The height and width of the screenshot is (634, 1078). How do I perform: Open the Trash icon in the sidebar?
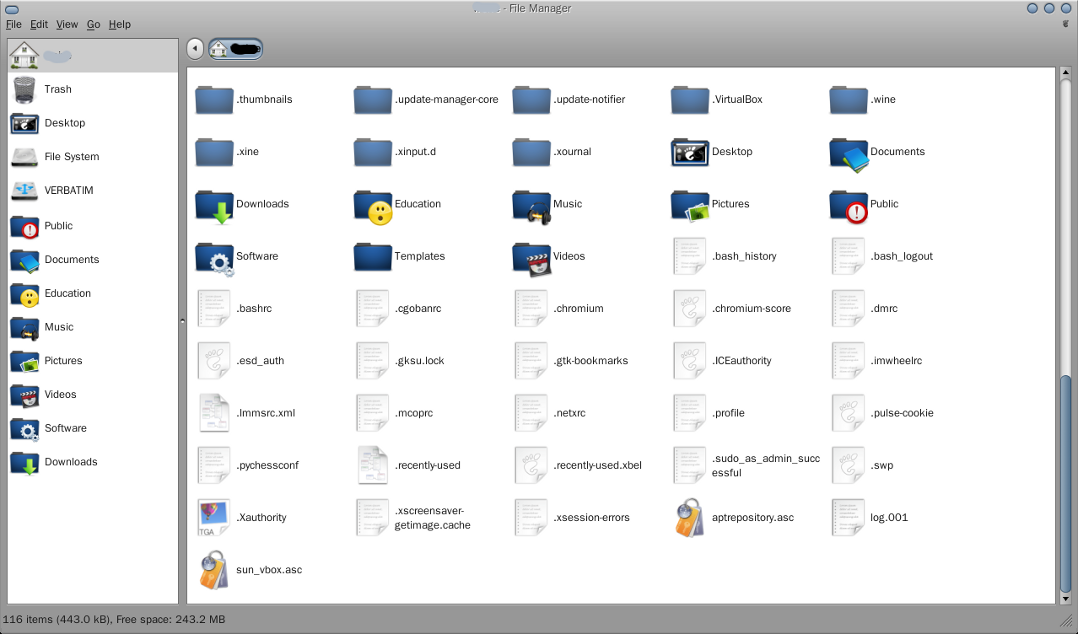[x=24, y=89]
